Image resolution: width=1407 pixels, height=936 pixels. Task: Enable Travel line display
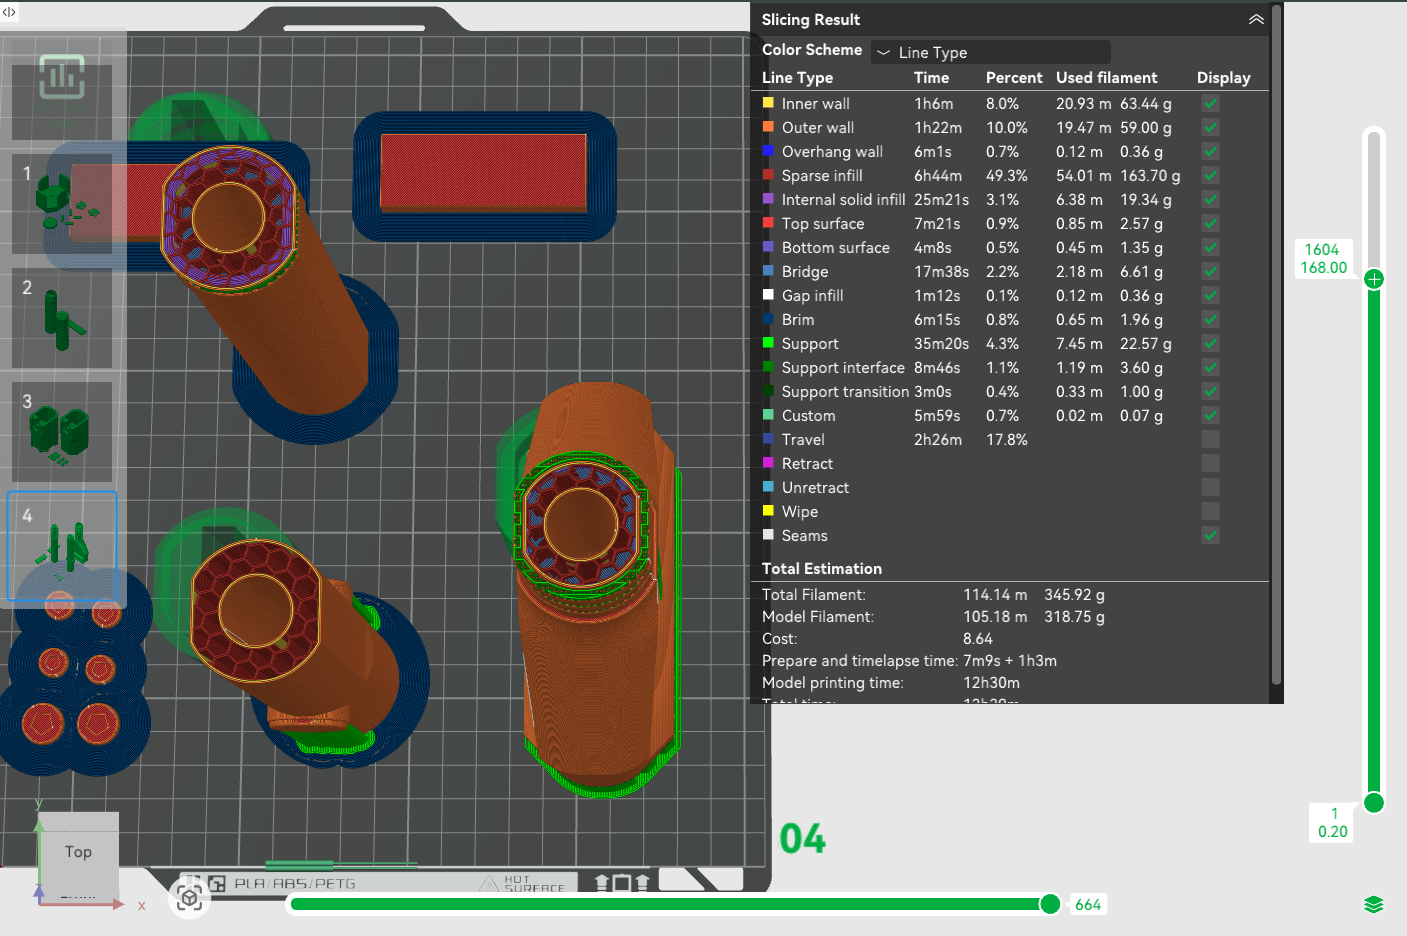(1210, 439)
